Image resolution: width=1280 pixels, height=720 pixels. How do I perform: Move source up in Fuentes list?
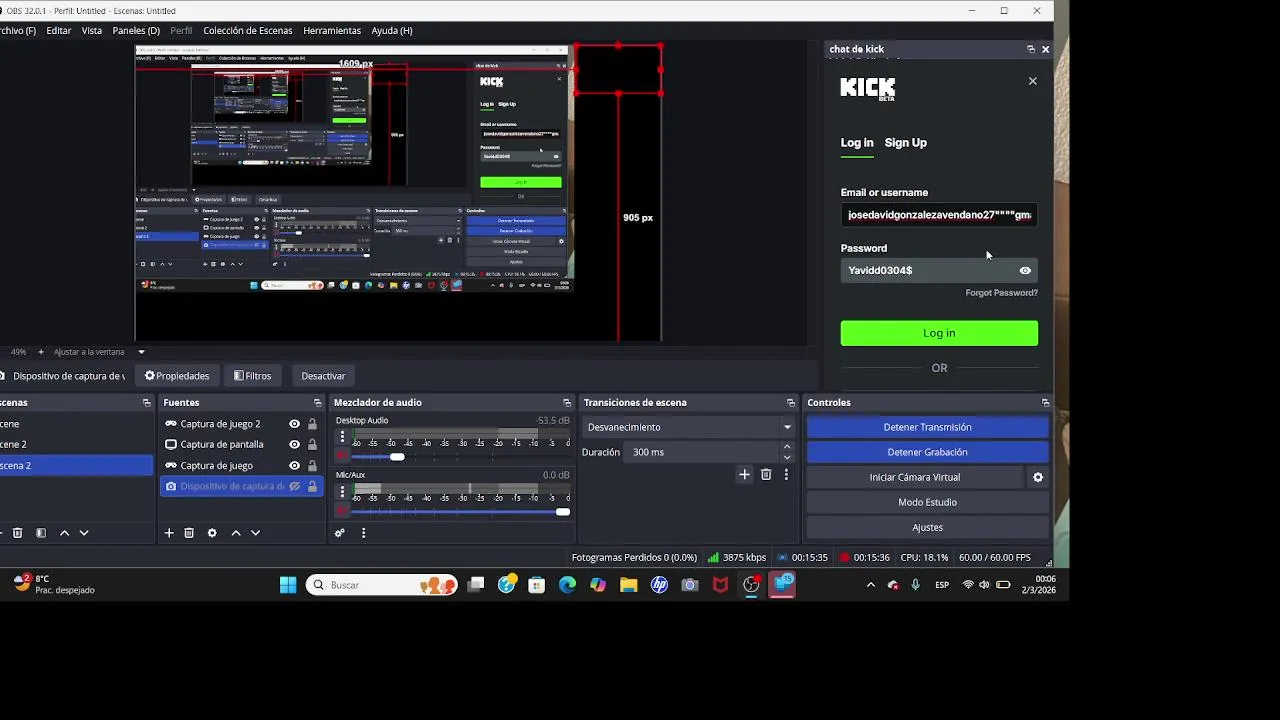coord(236,533)
